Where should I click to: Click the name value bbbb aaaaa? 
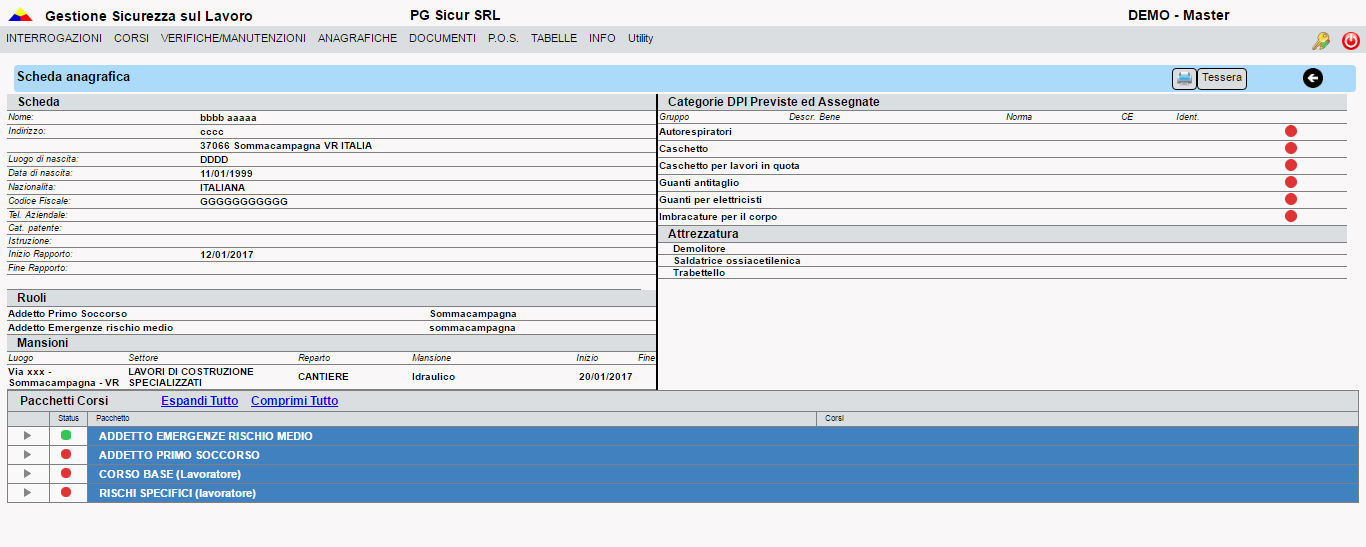(x=228, y=117)
